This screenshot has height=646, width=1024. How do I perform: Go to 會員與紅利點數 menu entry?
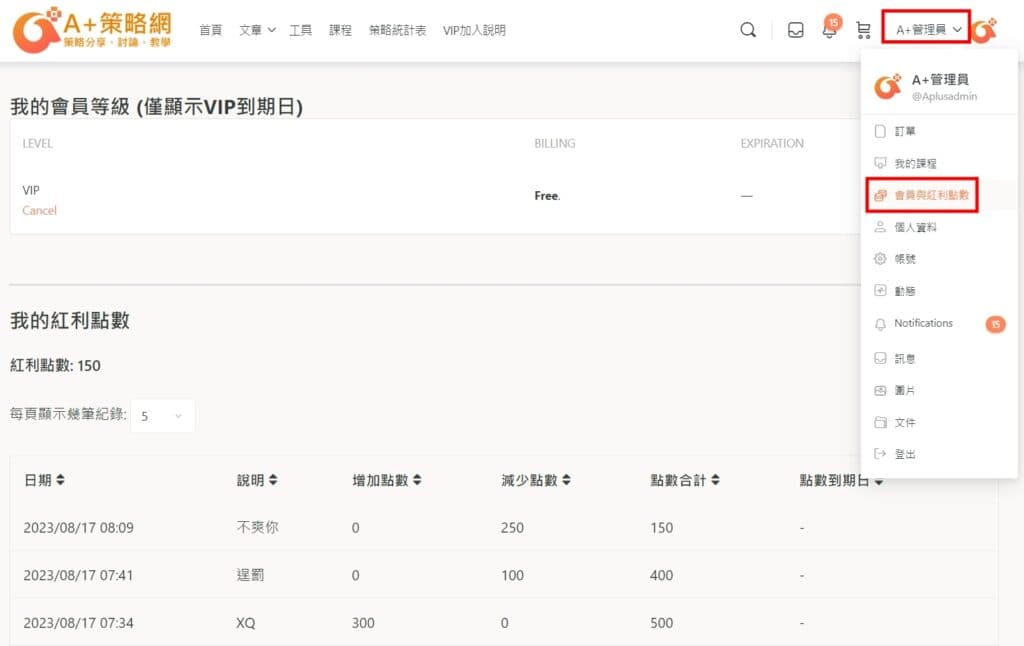(x=930, y=195)
